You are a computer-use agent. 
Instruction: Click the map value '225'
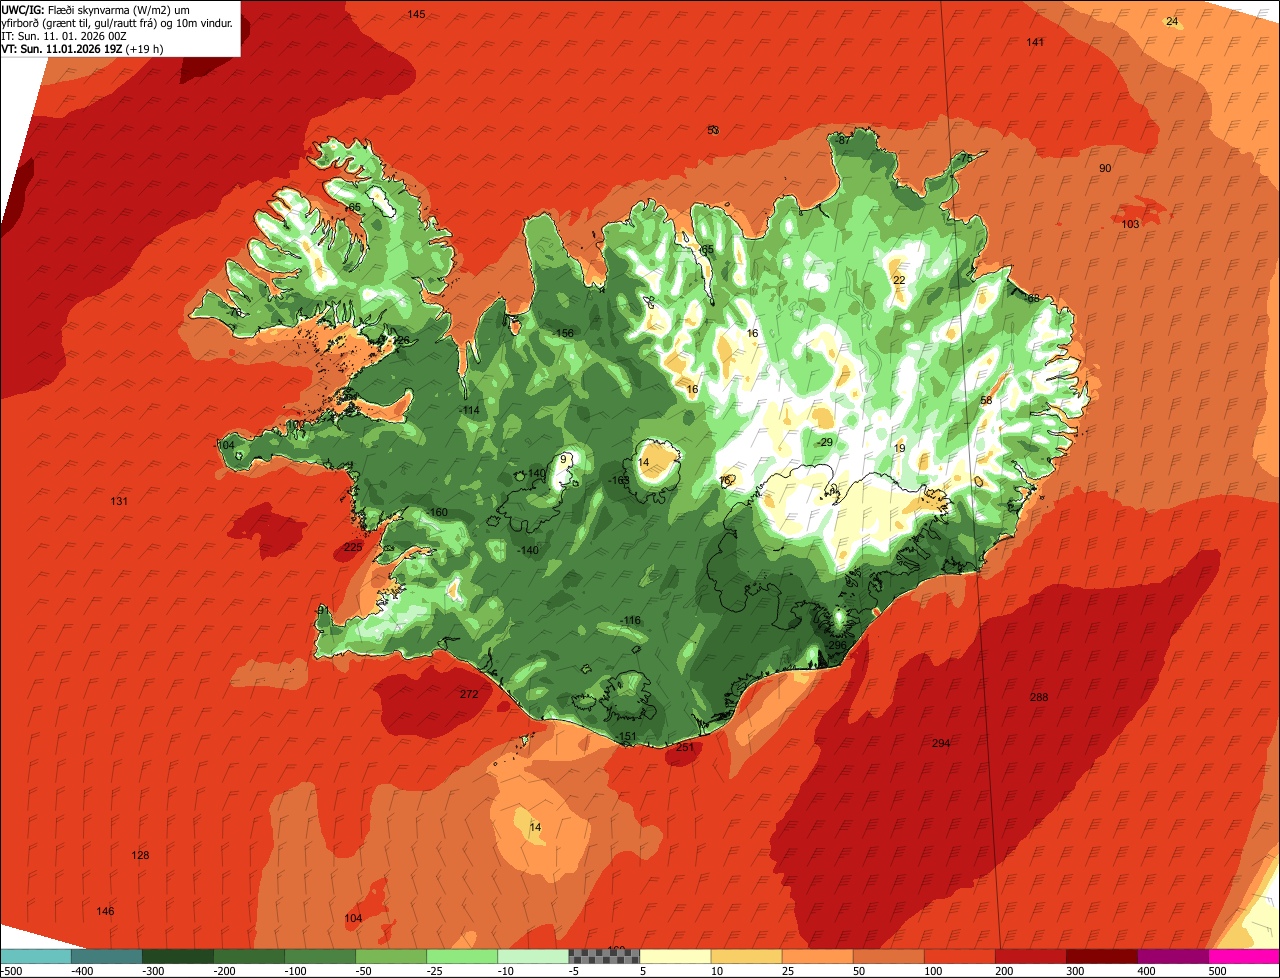point(353,547)
